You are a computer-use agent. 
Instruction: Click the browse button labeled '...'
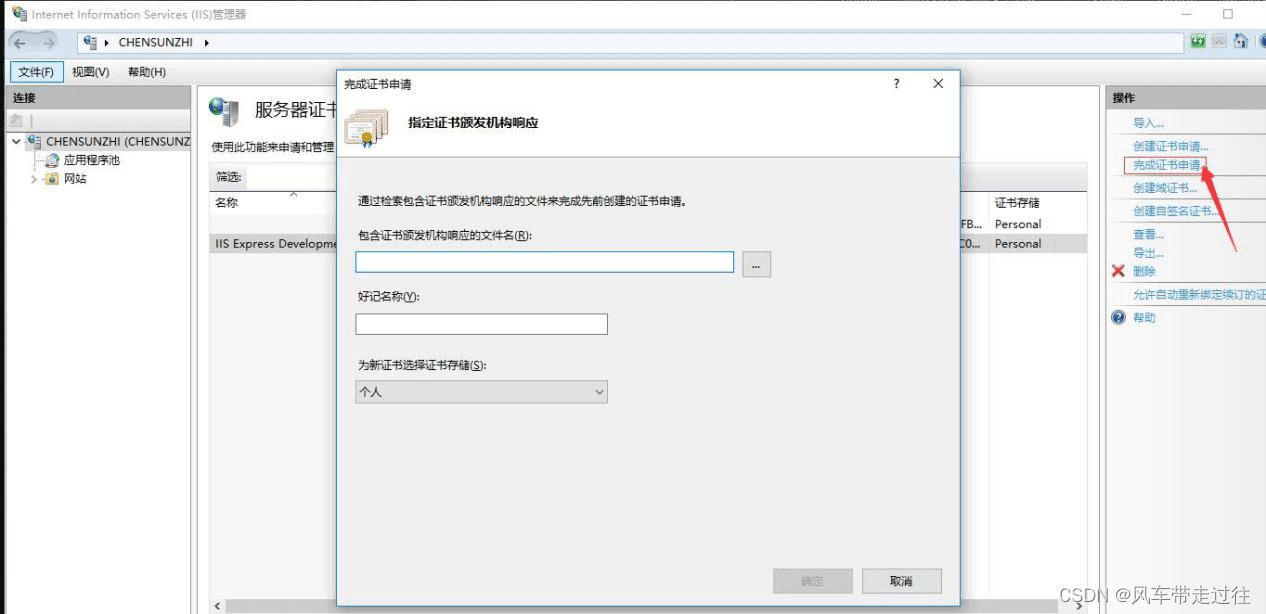pyautogui.click(x=756, y=264)
